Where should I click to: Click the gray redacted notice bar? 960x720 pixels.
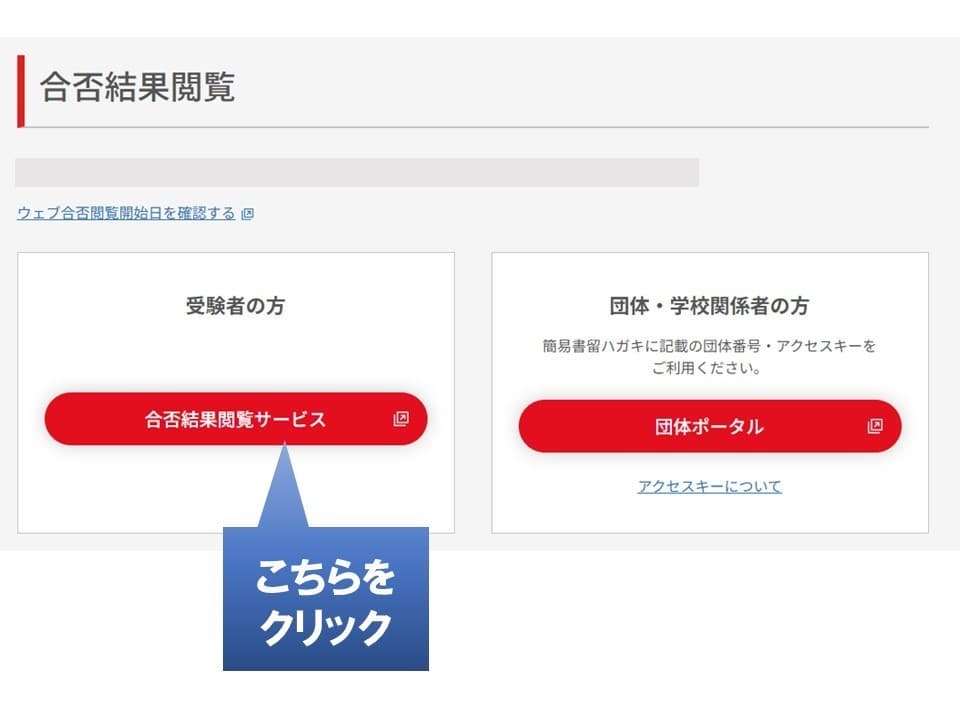tap(357, 172)
